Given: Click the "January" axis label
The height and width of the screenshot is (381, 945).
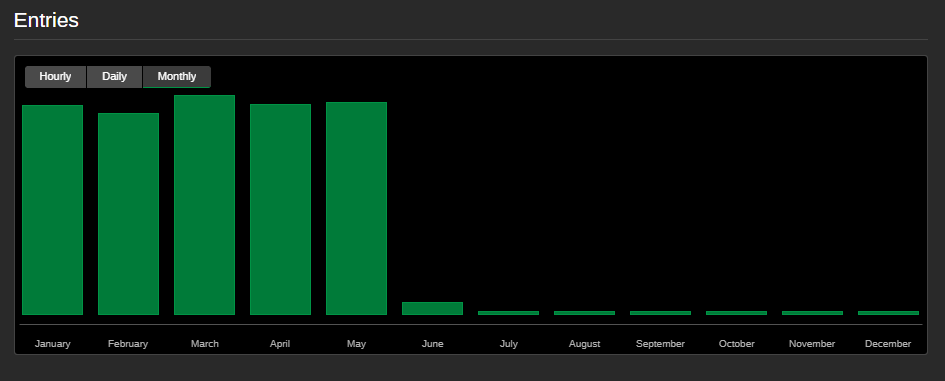Looking at the screenshot, I should (52, 344).
